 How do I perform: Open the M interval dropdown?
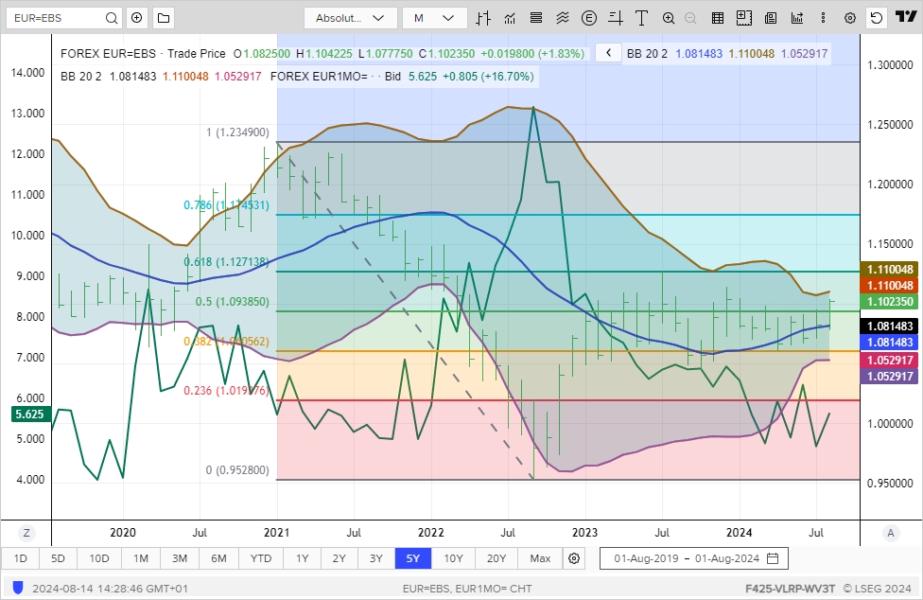click(434, 18)
